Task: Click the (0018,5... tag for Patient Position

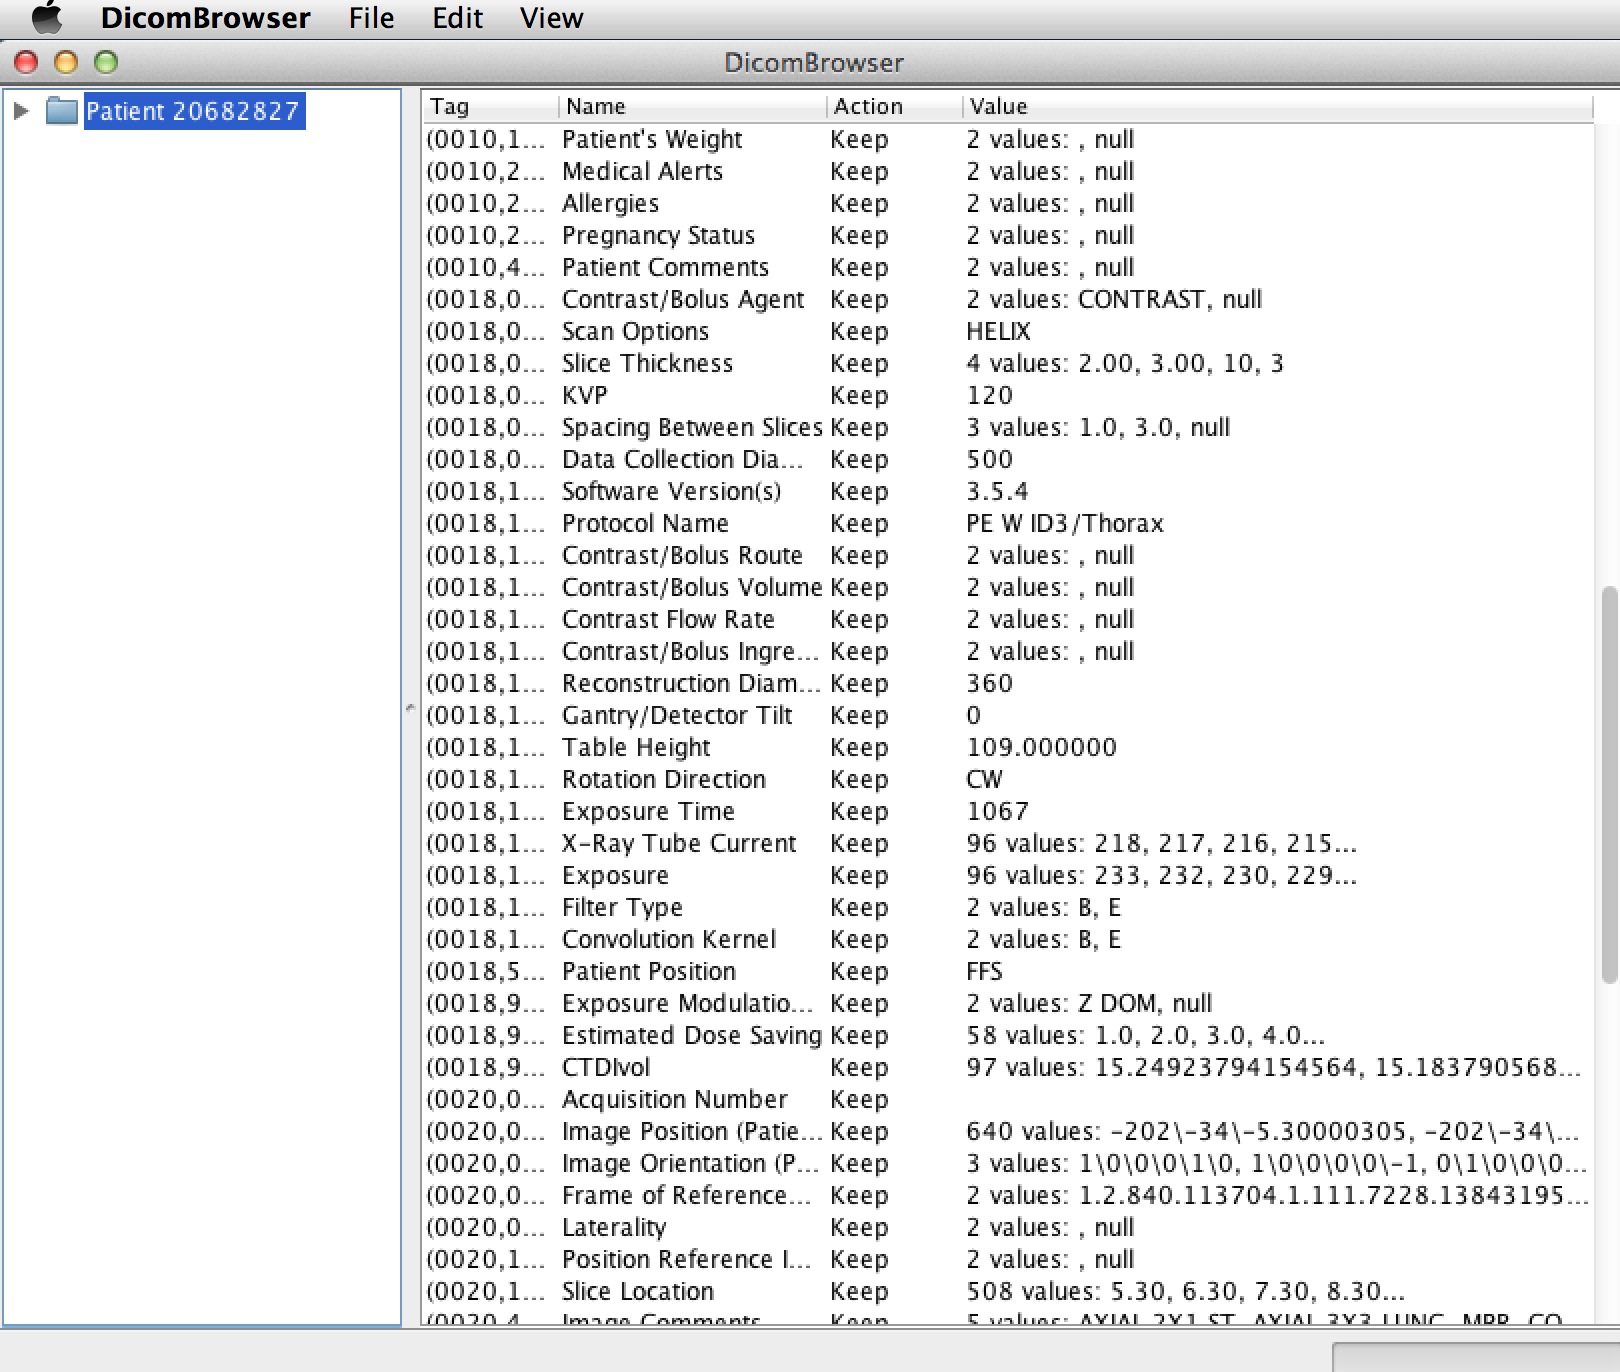Action: pos(486,971)
